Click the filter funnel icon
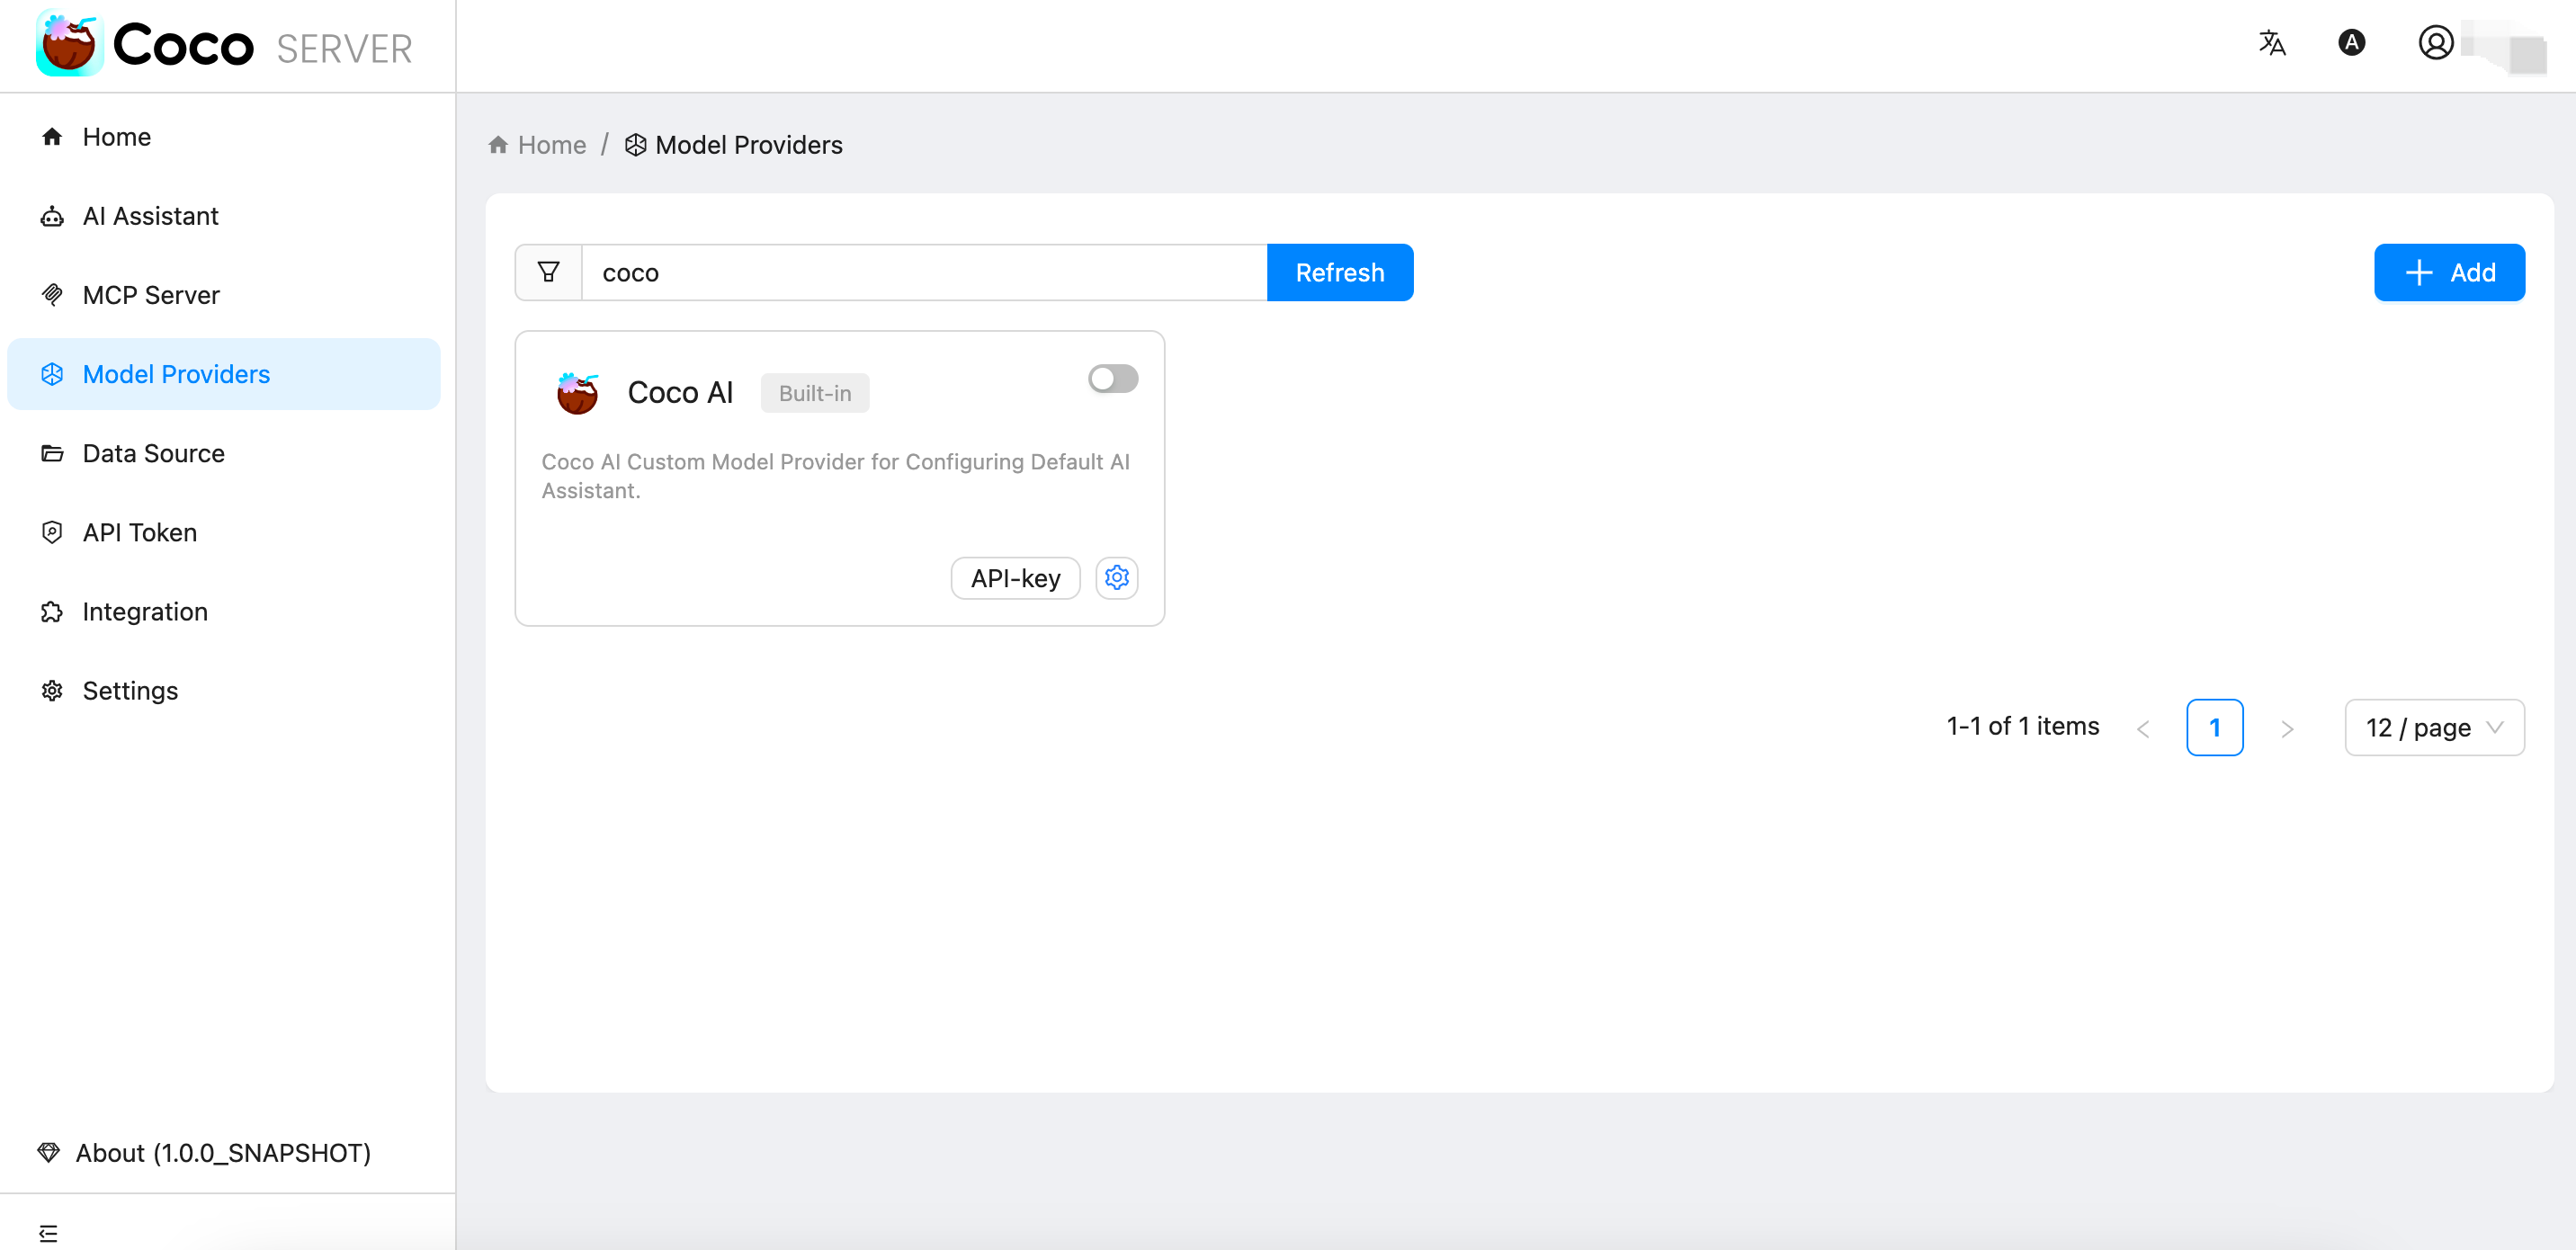Viewport: 2576px width, 1250px height. [x=548, y=272]
